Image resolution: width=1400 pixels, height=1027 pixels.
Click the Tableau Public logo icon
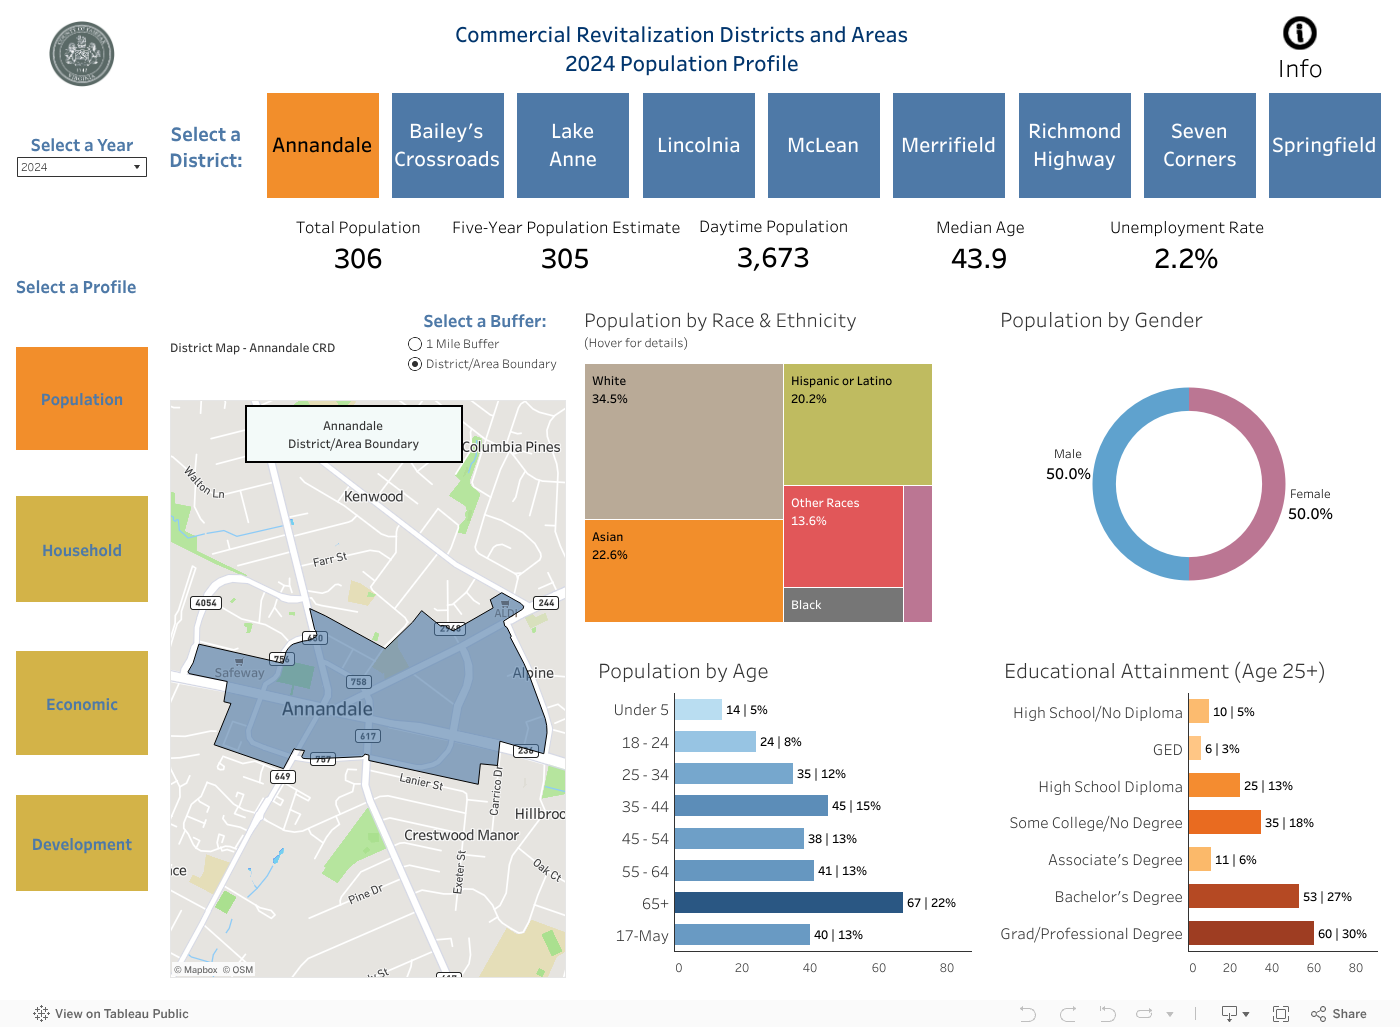[41, 1013]
